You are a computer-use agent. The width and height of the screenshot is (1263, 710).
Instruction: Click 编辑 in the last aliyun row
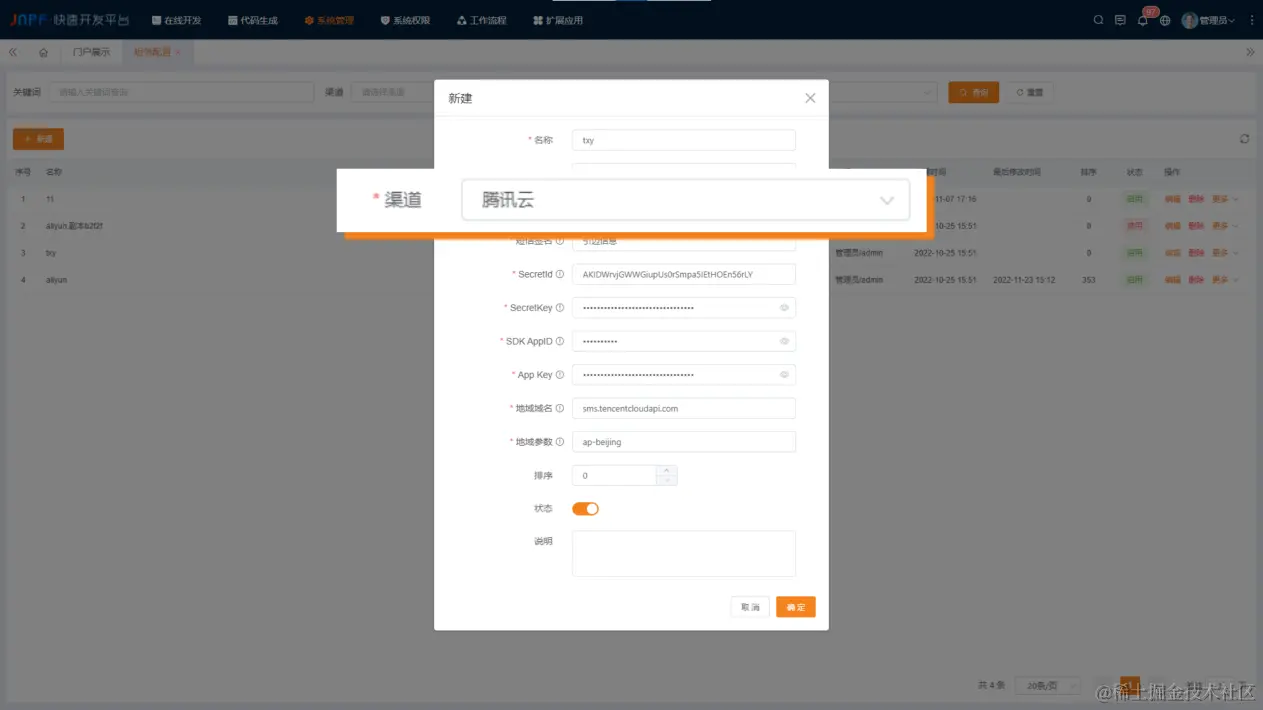(1172, 280)
